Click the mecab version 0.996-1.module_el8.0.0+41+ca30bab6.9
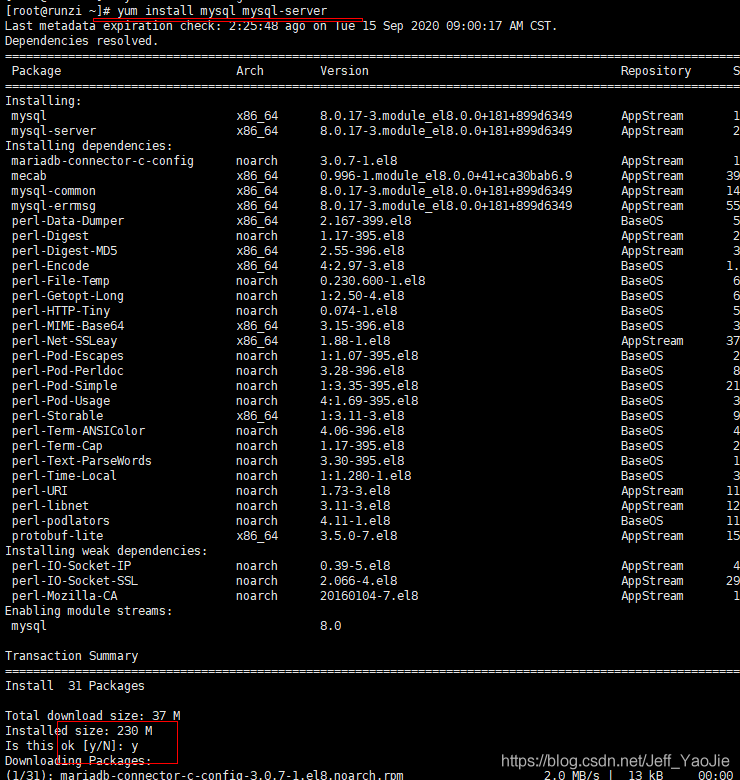The height and width of the screenshot is (780, 740). coord(446,176)
